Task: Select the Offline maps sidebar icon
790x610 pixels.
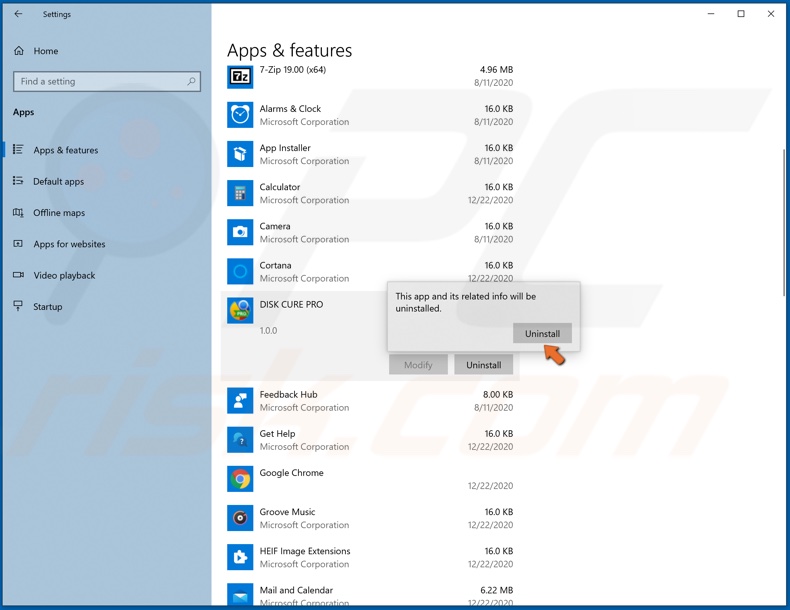Action: pyautogui.click(x=18, y=213)
